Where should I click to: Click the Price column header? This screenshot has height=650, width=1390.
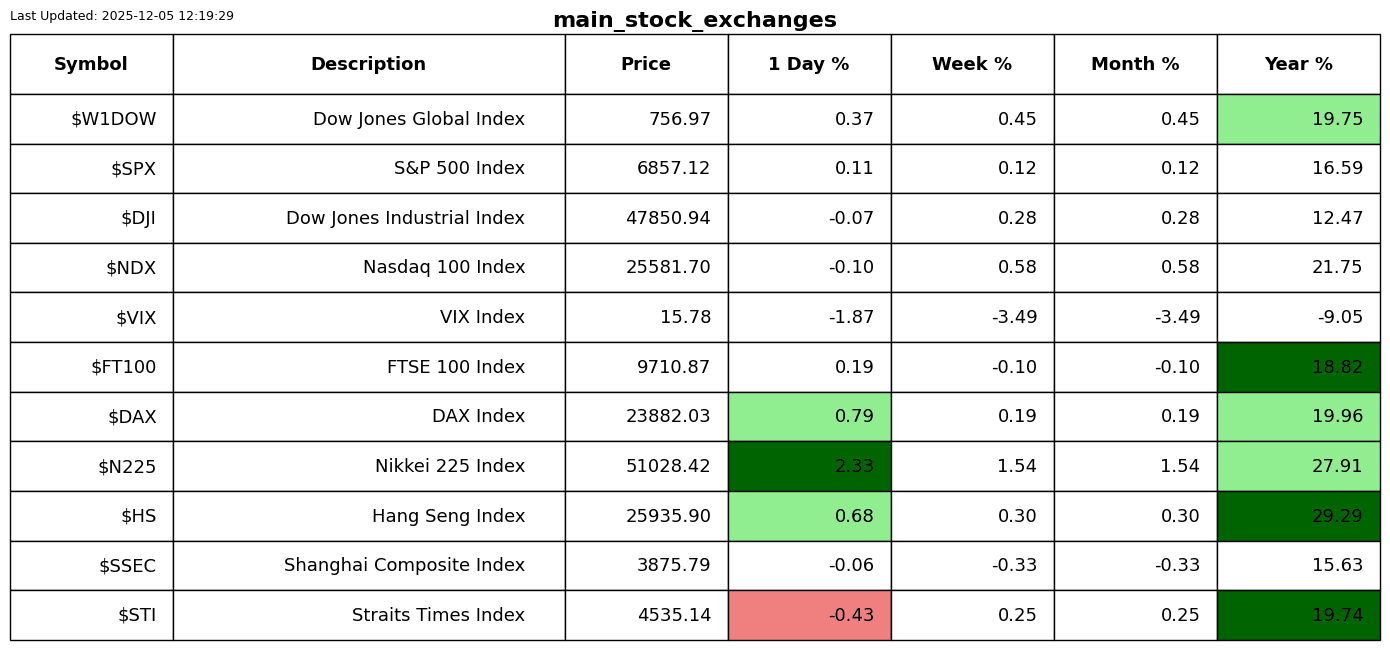pos(646,65)
